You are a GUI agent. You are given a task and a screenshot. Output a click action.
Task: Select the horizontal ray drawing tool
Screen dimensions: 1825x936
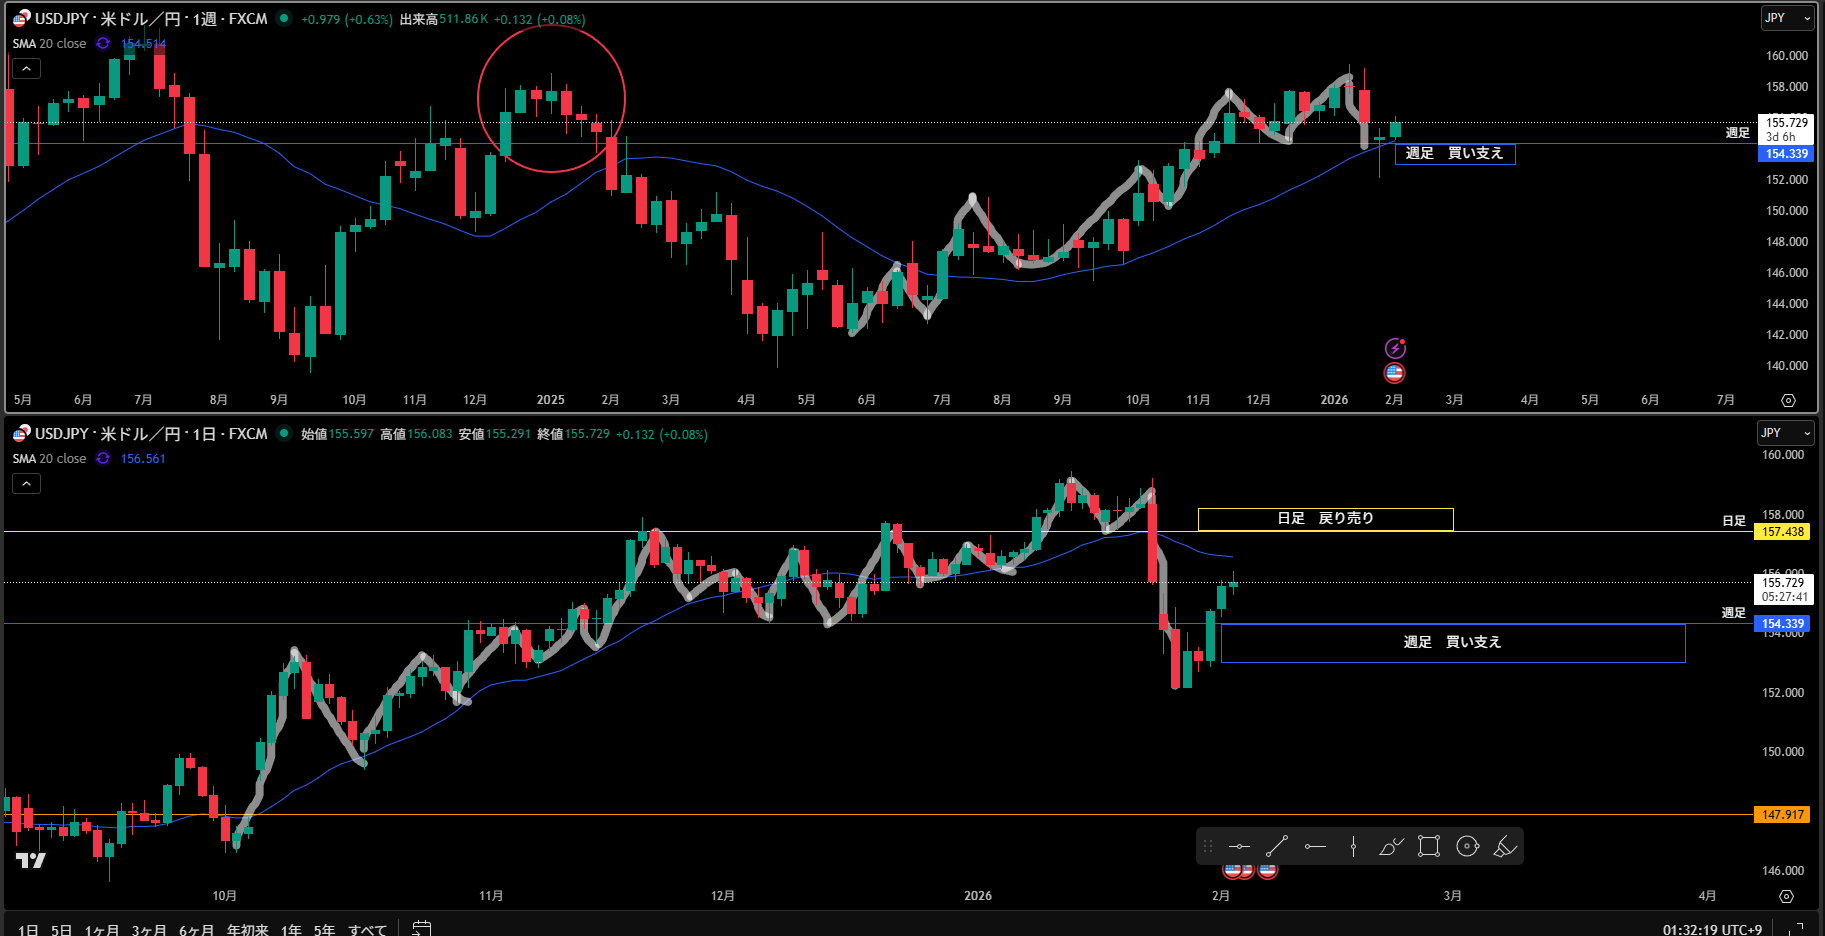(1315, 847)
